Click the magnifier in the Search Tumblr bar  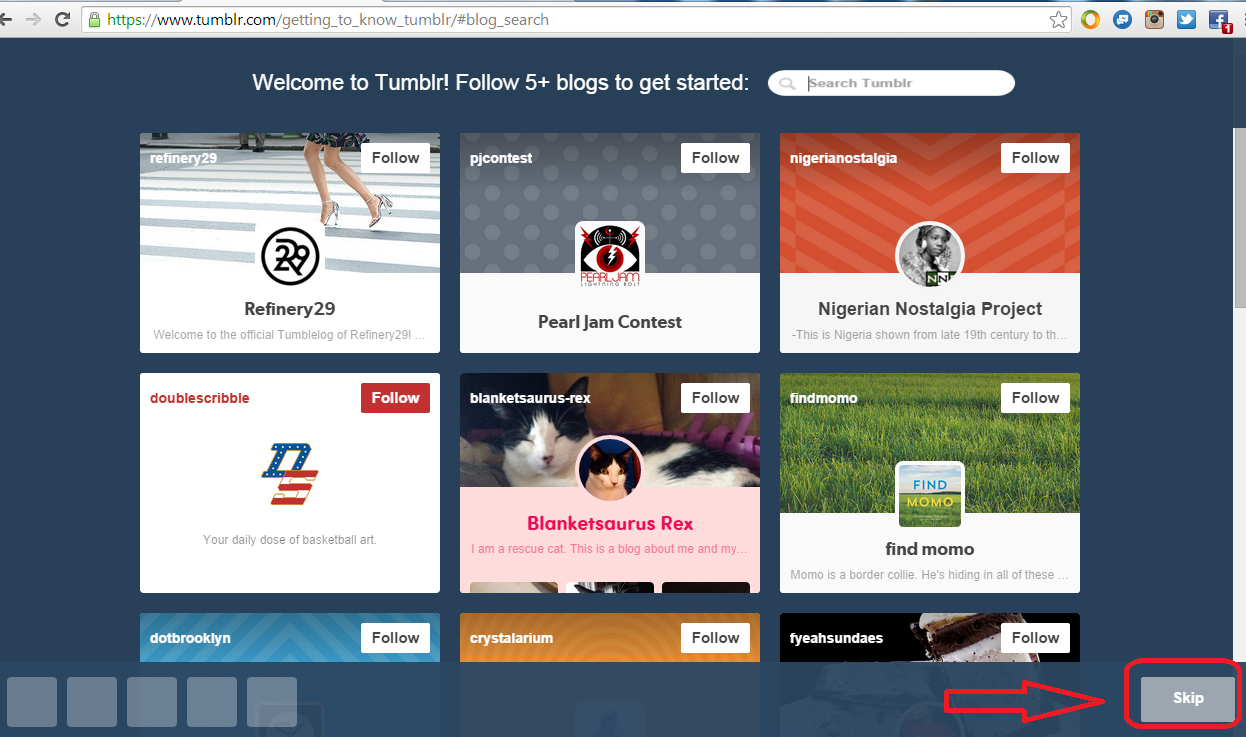(788, 83)
